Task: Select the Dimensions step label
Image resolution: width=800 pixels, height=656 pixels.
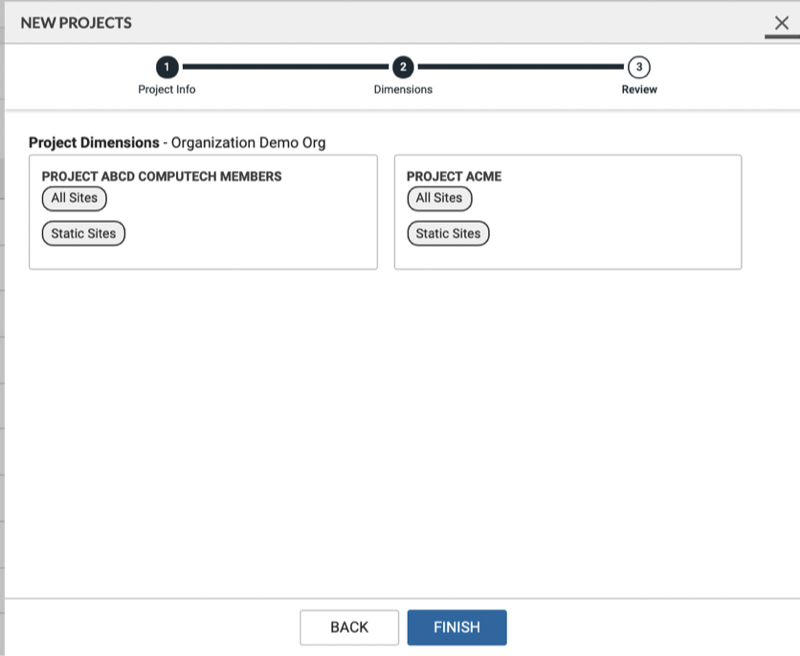Action: (x=403, y=89)
